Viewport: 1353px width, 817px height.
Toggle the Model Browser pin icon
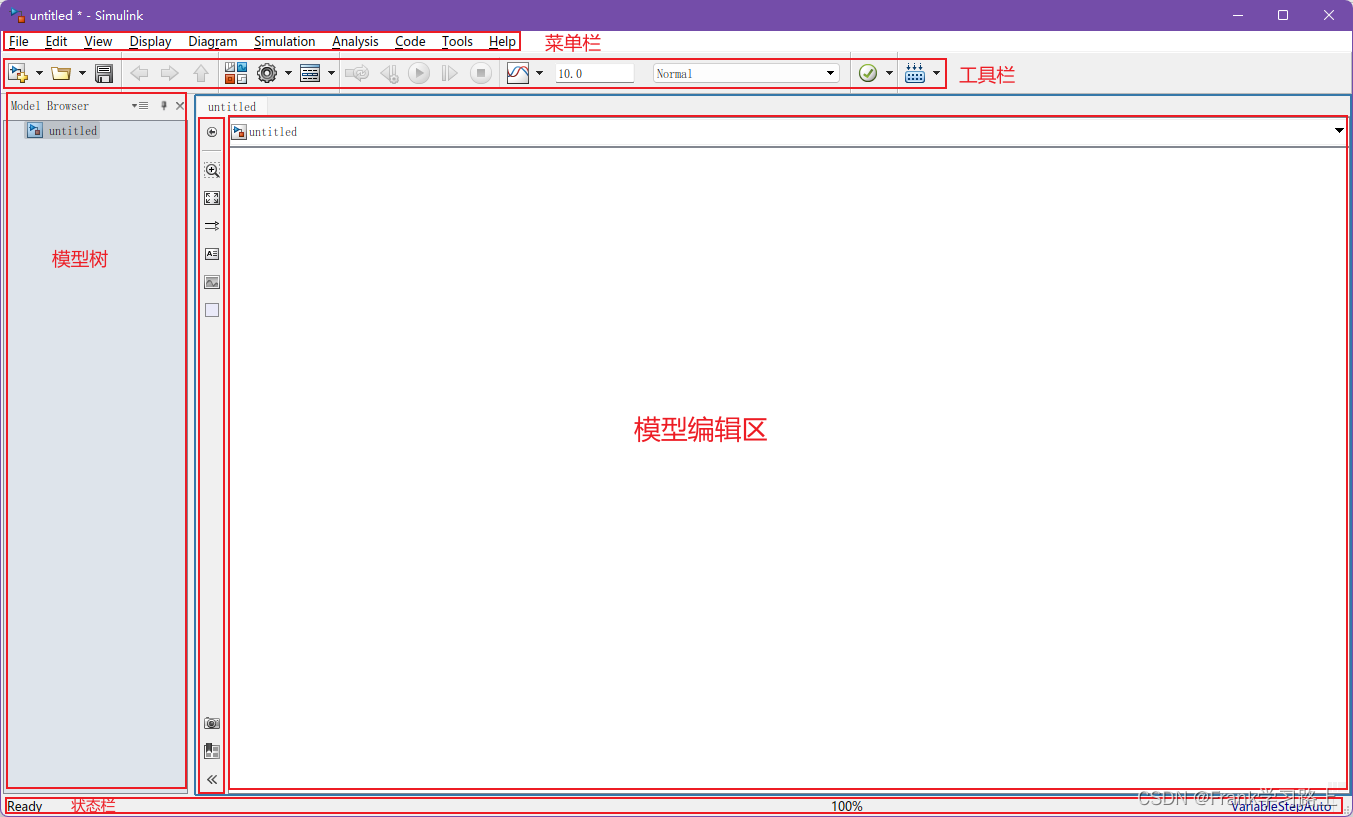tap(163, 104)
